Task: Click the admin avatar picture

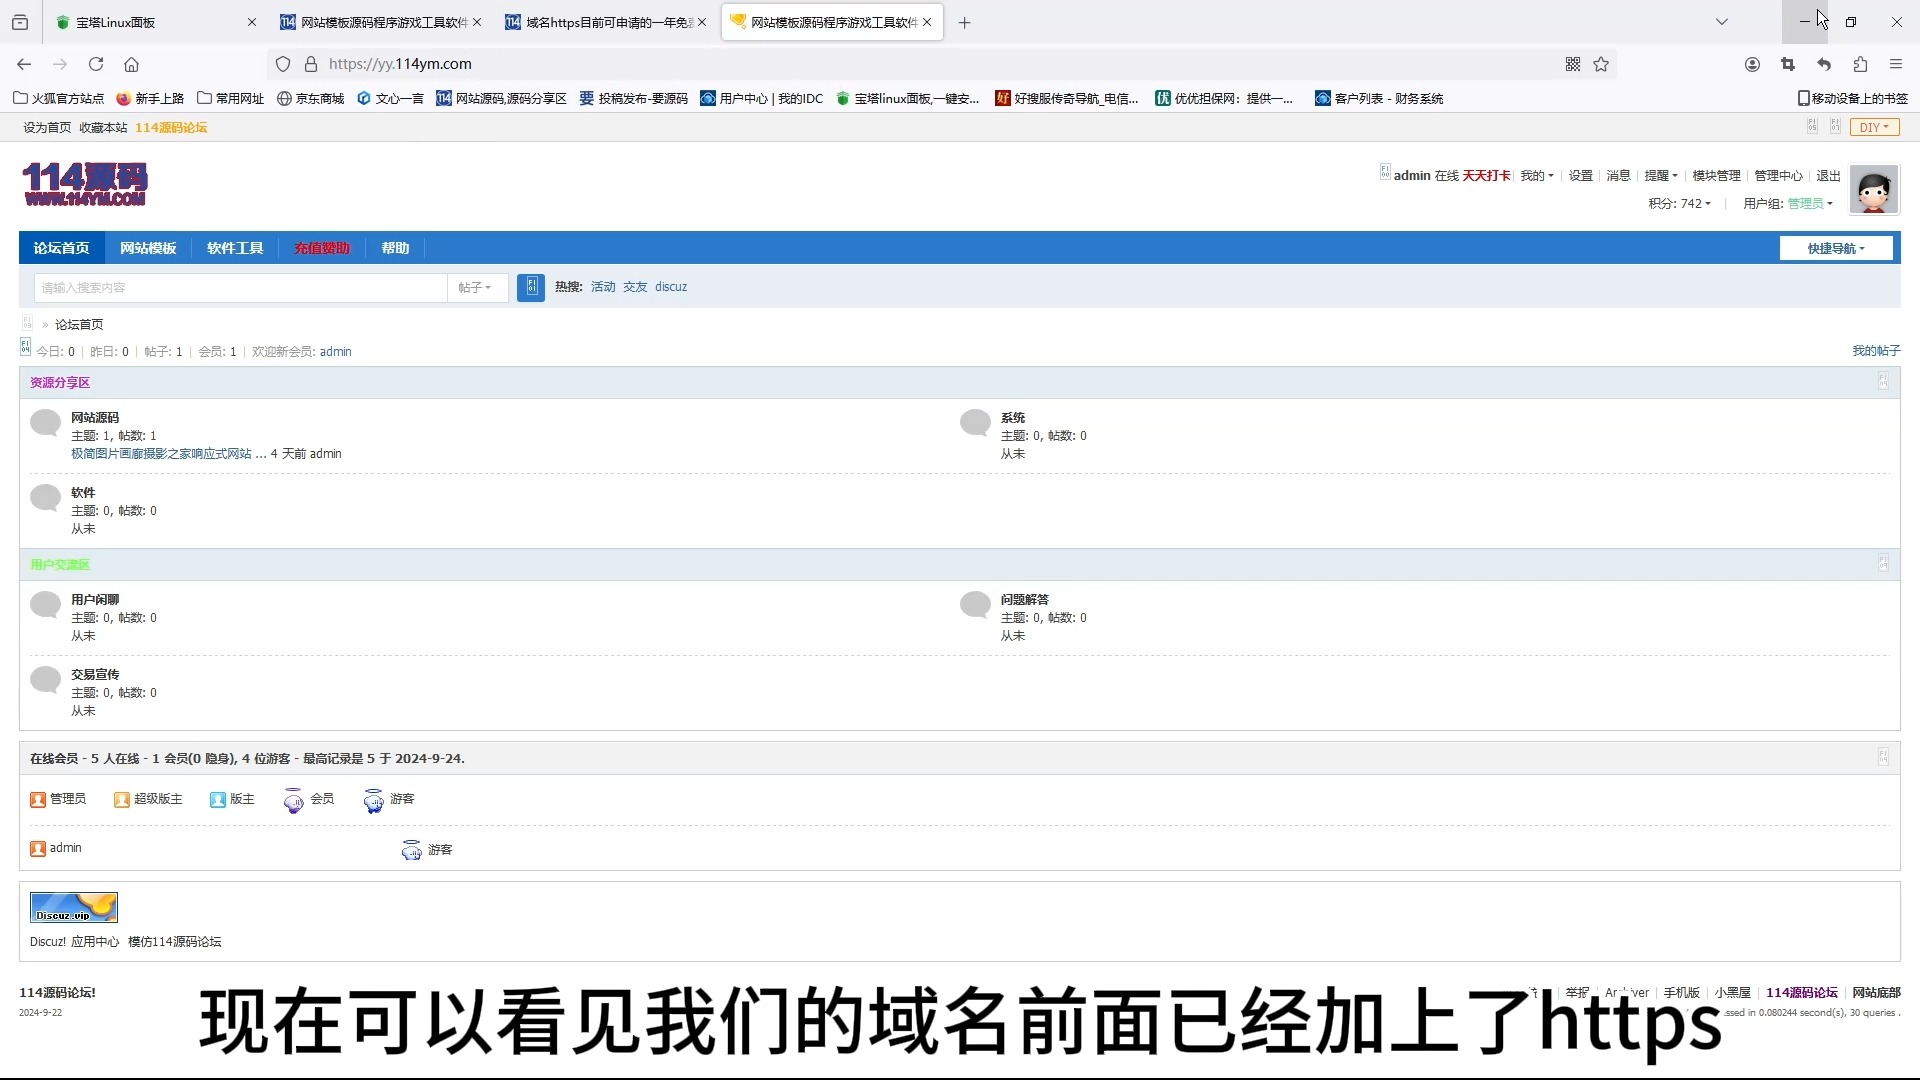Action: tap(1874, 189)
